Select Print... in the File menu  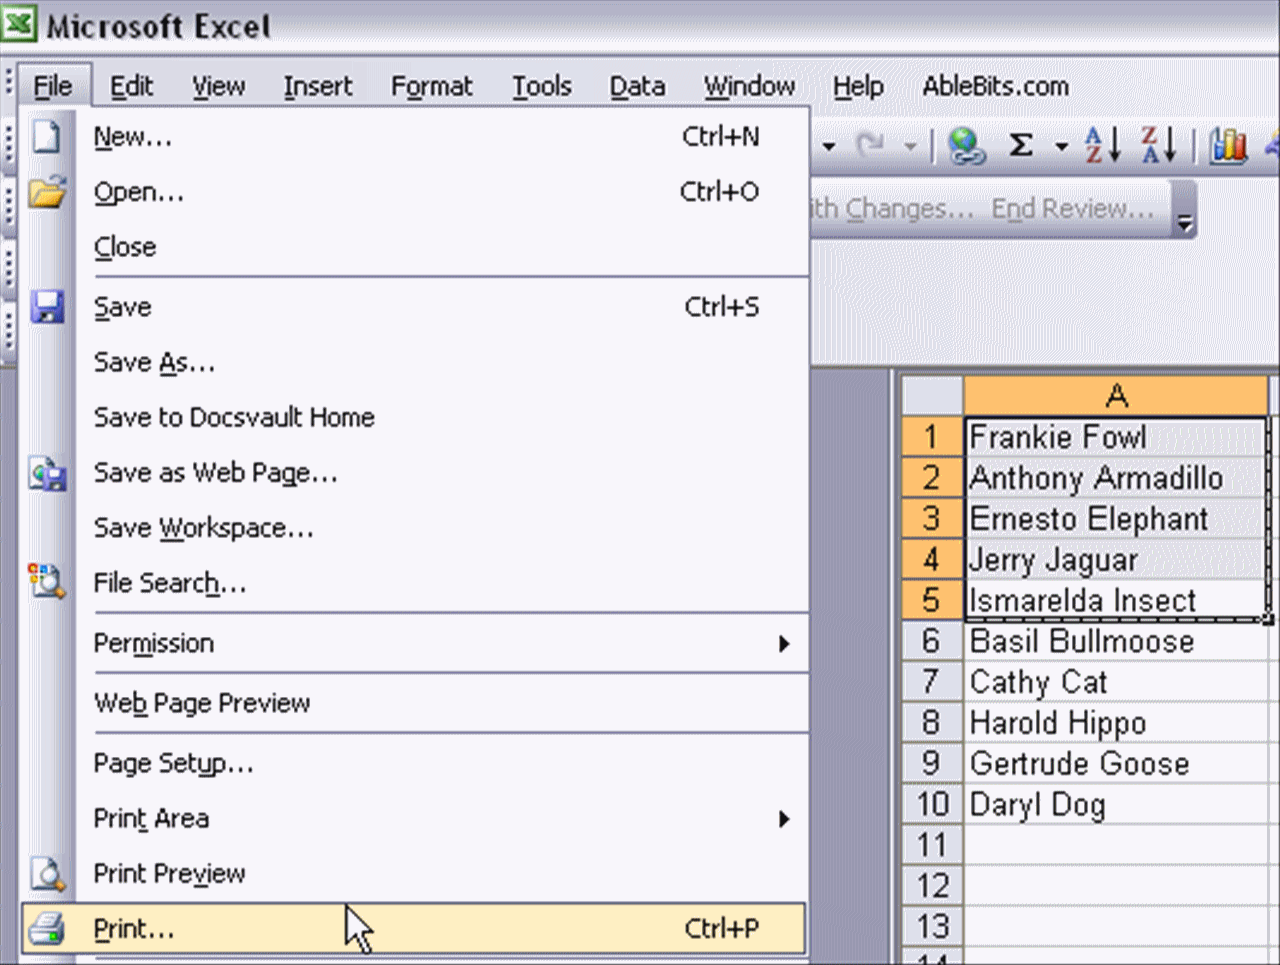413,929
